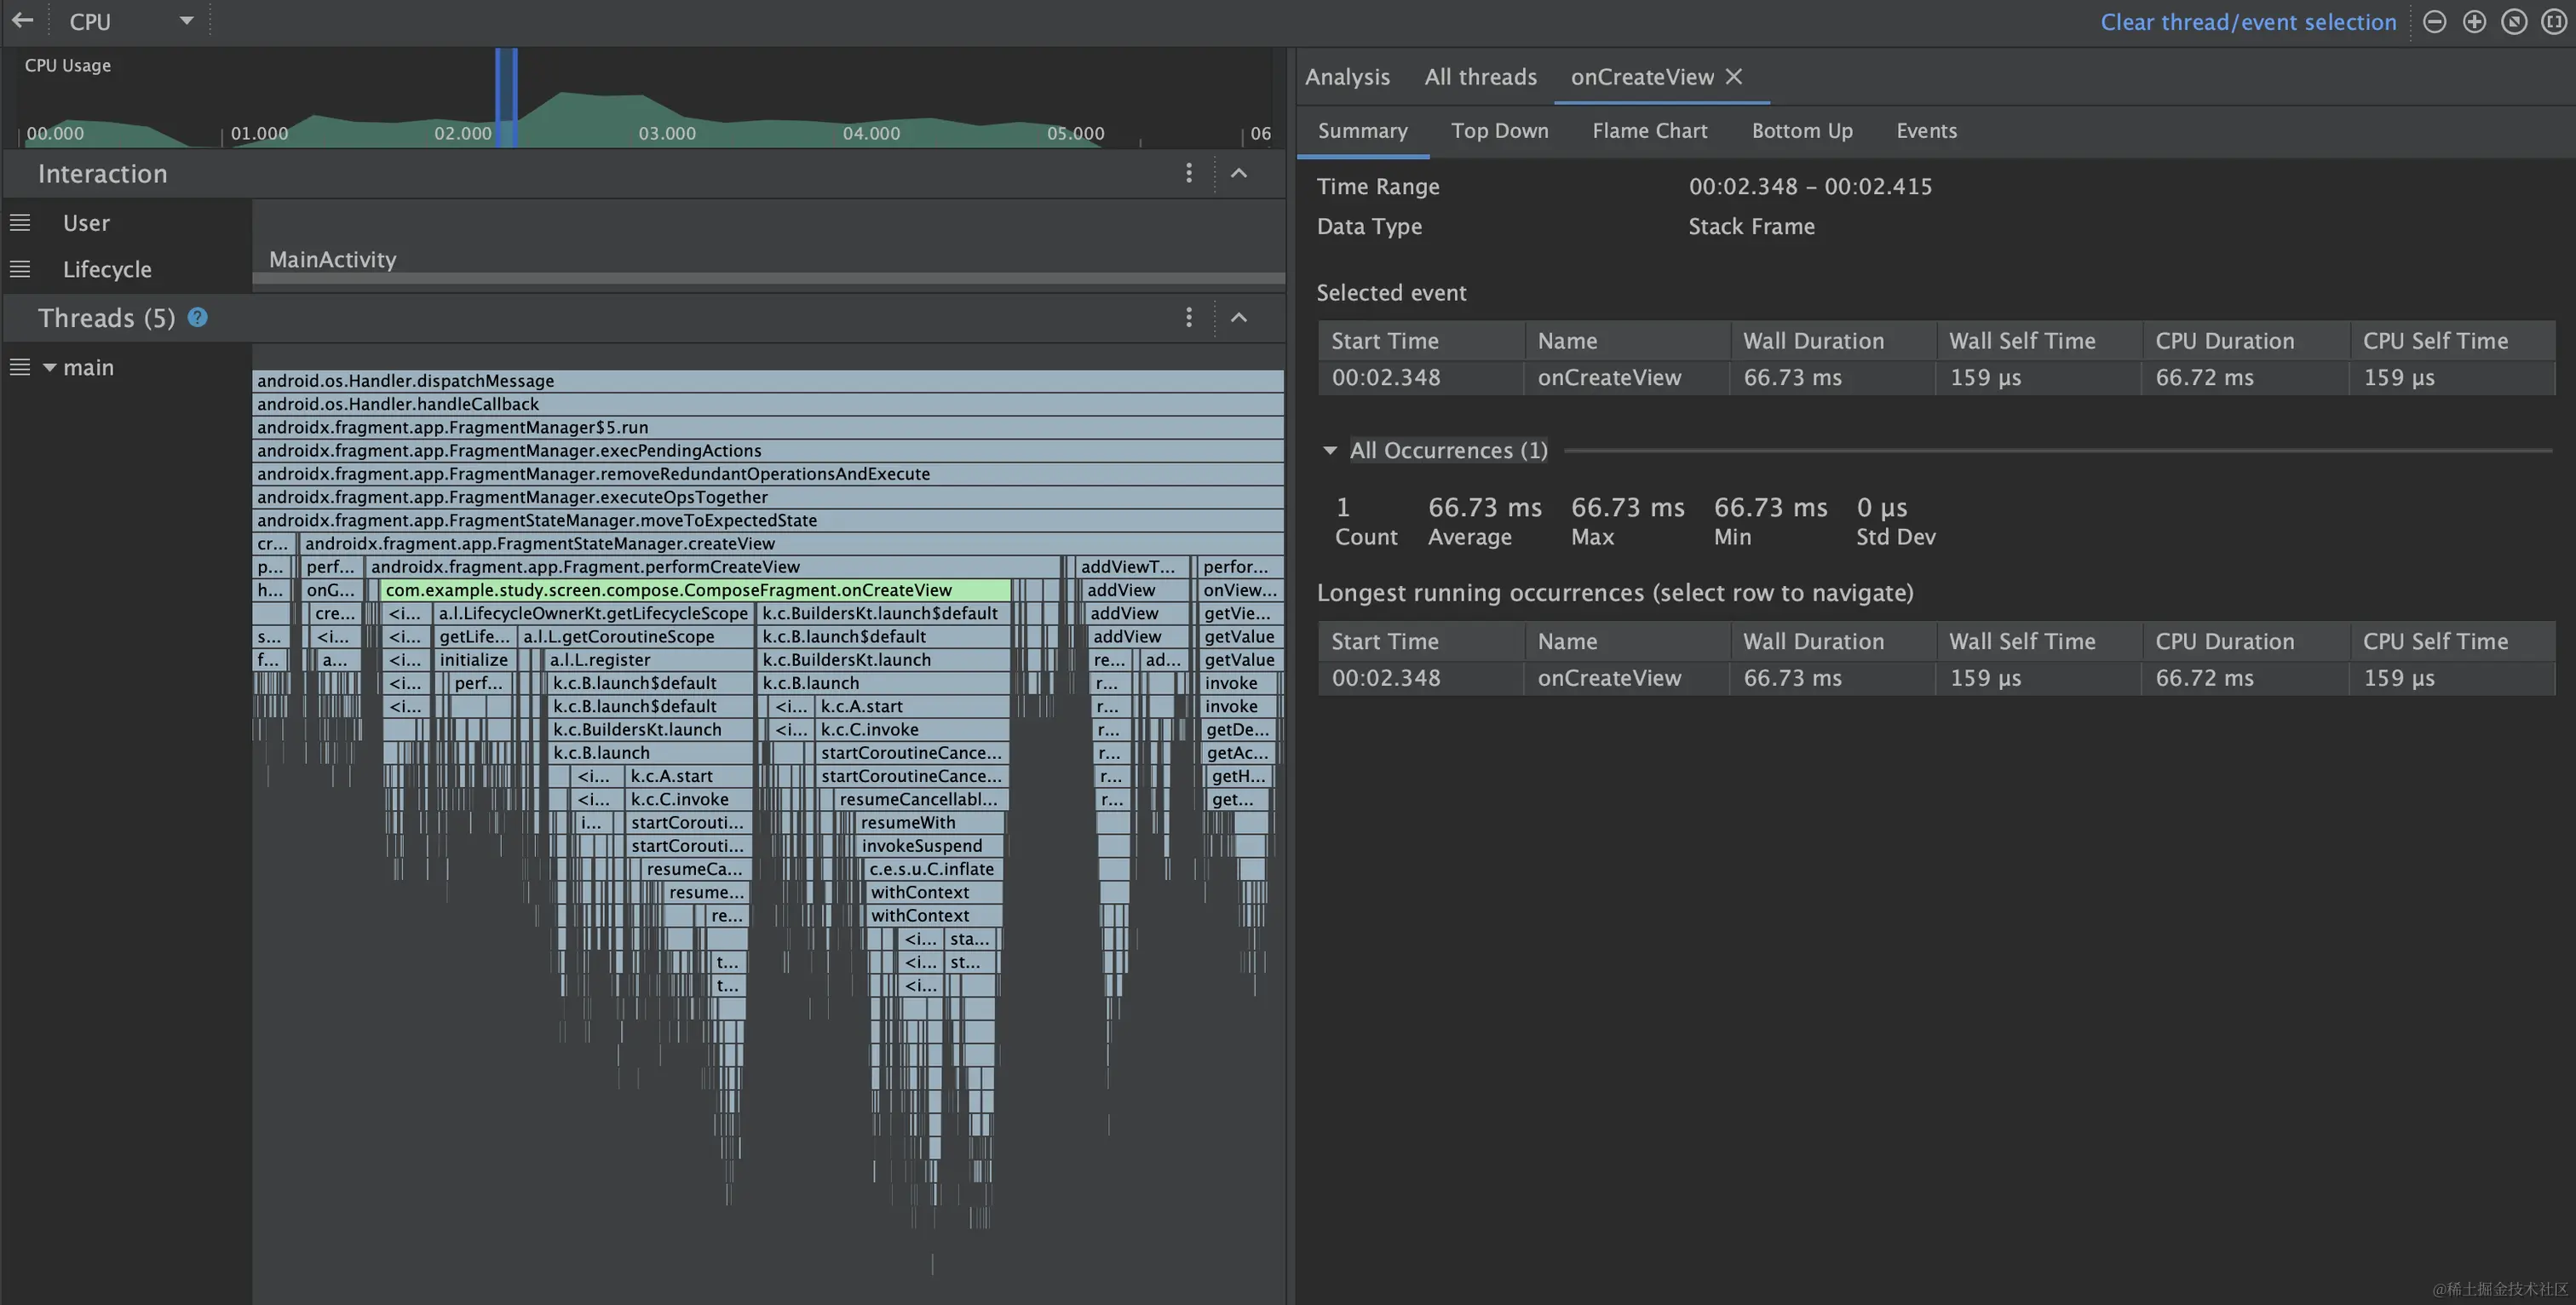Click Clear thread/event selection link
This screenshot has width=2576, height=1305.
2247,22
